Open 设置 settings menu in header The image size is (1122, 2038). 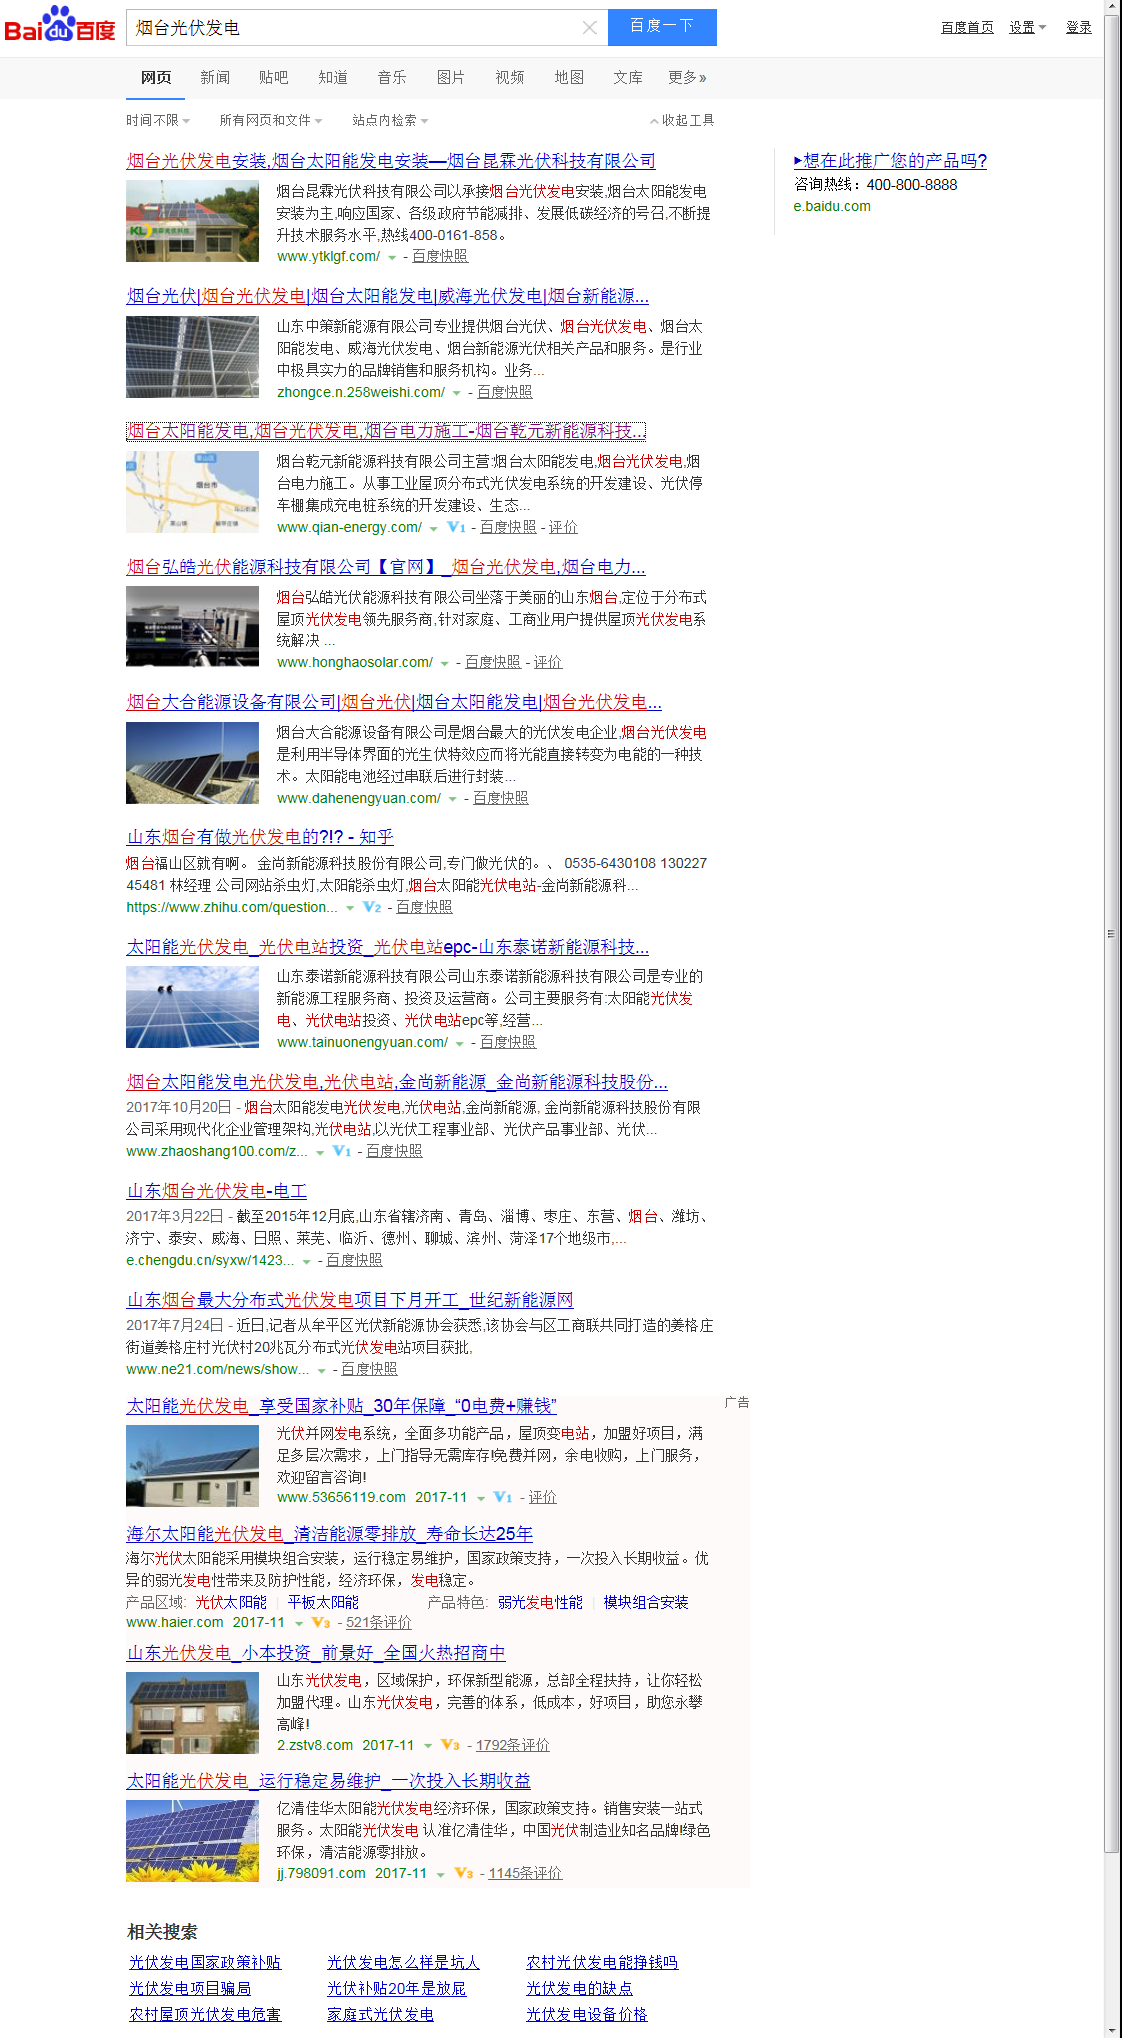[x=1027, y=28]
